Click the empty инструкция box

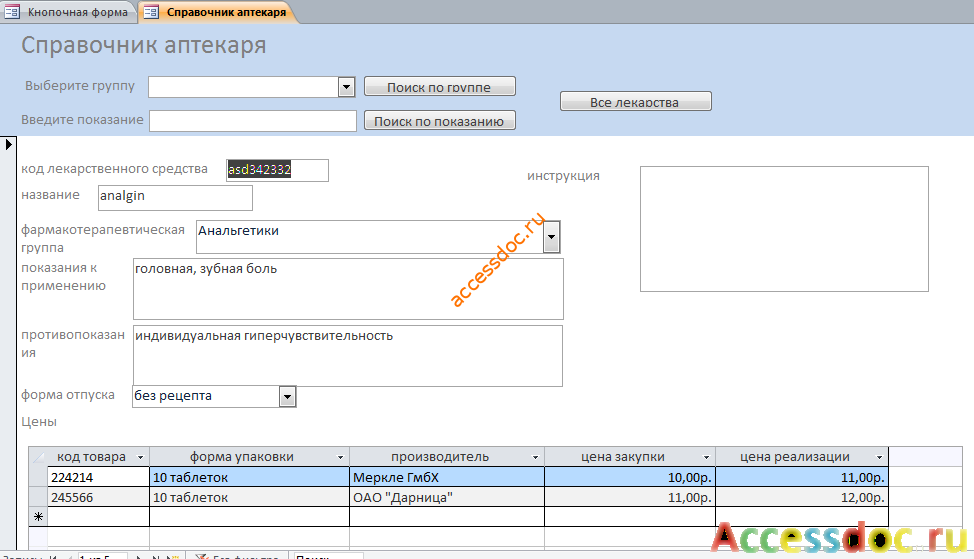click(784, 229)
